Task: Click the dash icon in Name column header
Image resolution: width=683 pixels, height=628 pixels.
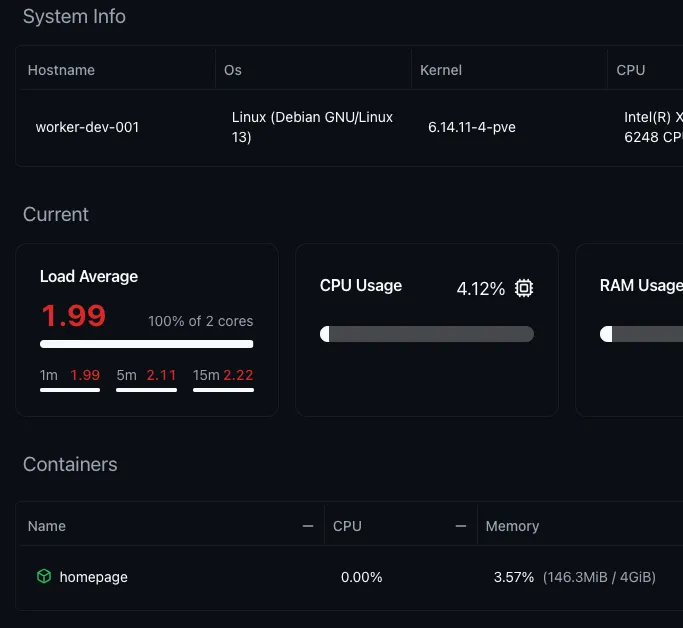Action: 308,526
